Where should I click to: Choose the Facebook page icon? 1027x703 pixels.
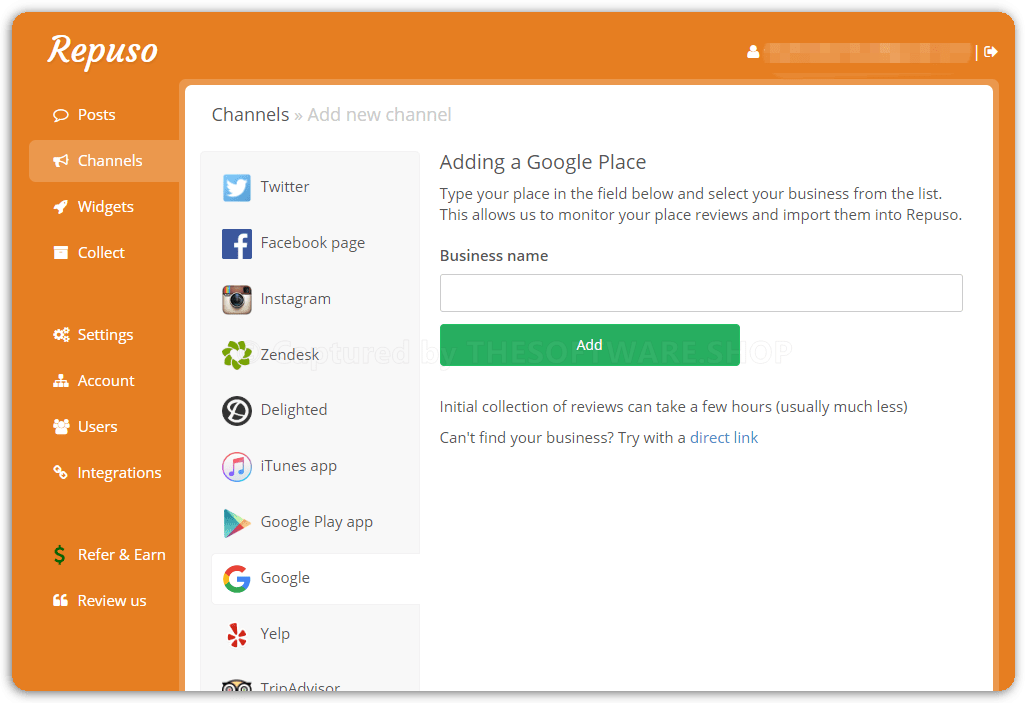[x=237, y=243]
